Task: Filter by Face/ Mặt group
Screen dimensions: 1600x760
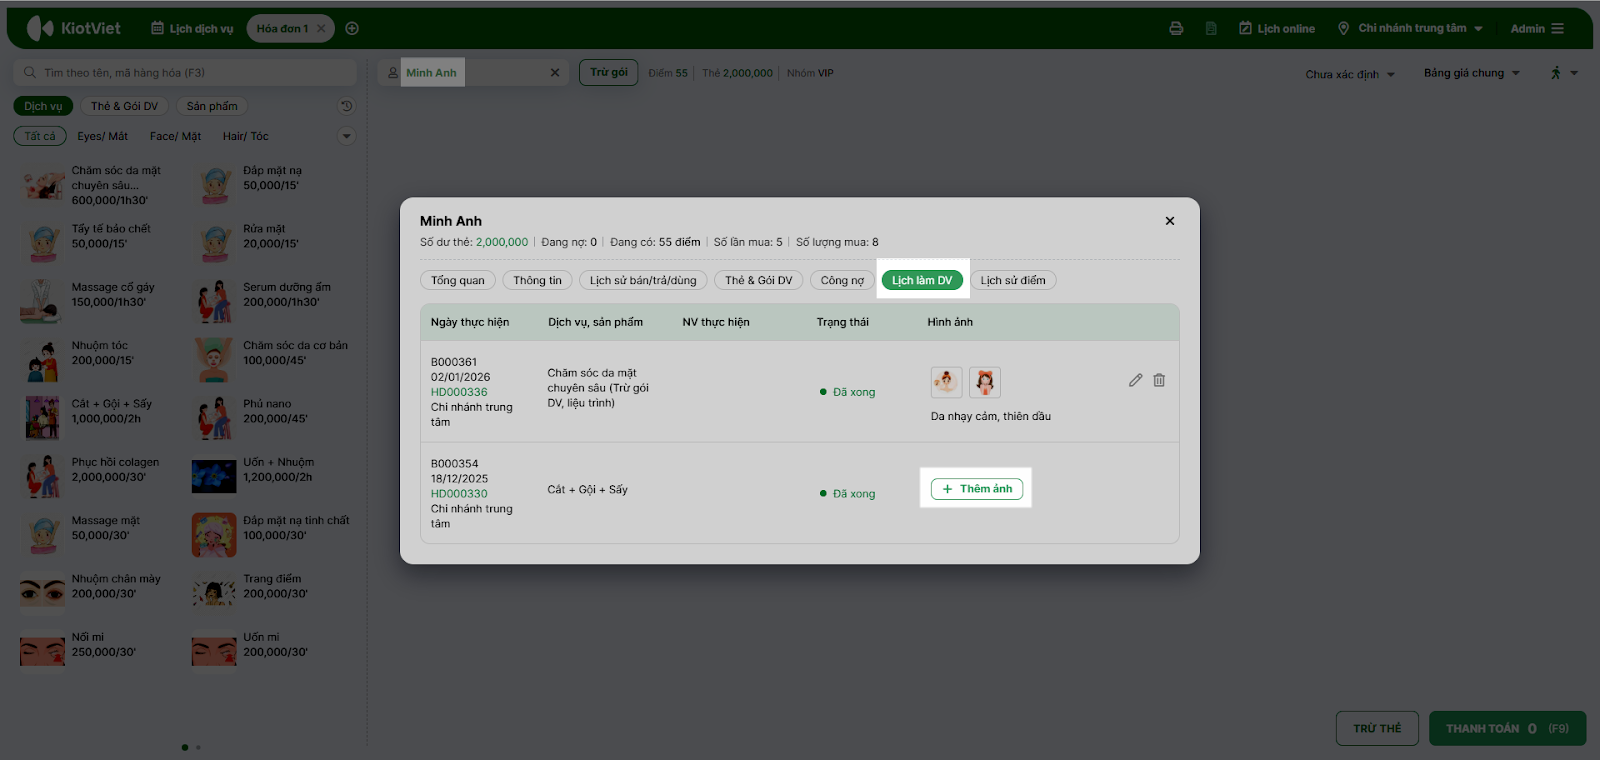Action: [x=176, y=136]
